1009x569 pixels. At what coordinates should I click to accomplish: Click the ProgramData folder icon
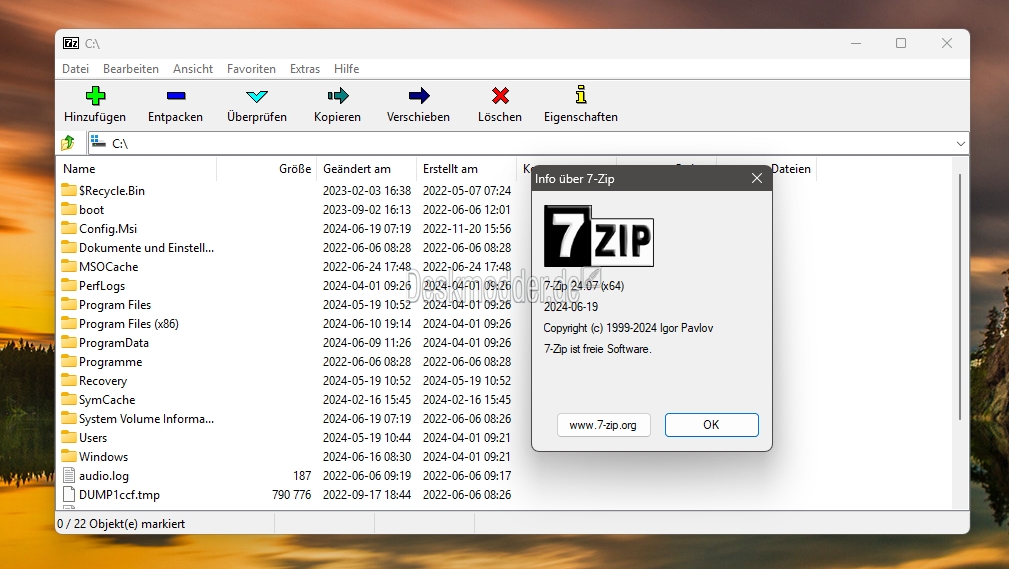(69, 342)
